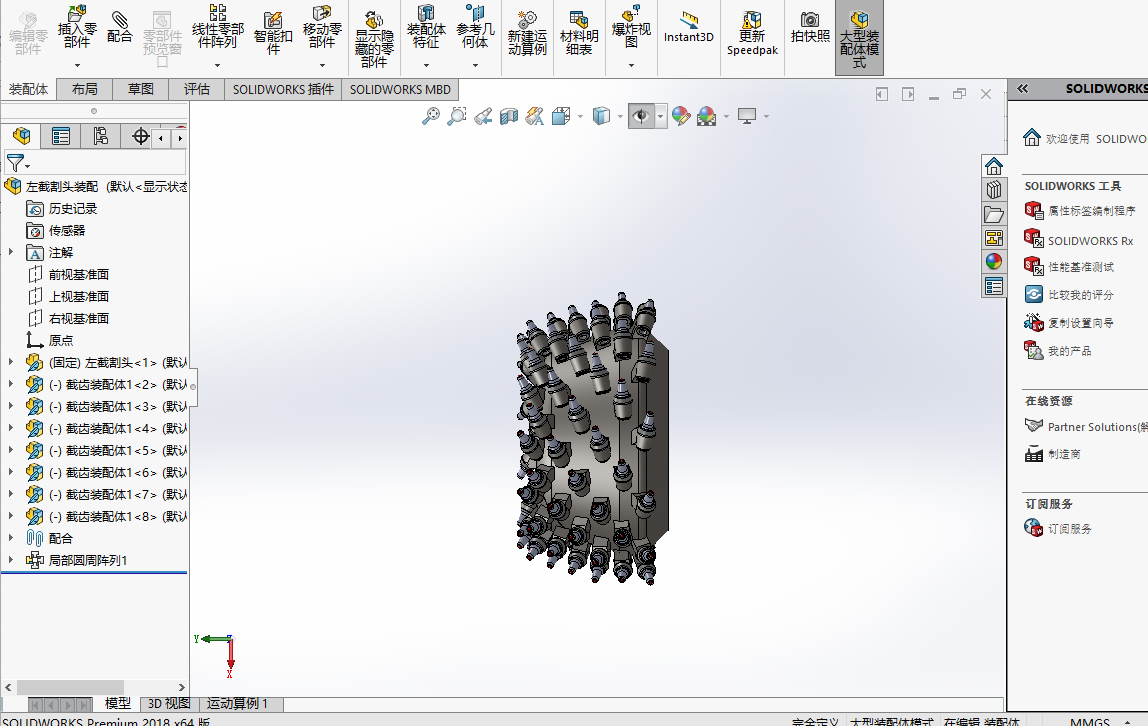Click Insert Components (插入零部件) icon

tap(77, 27)
